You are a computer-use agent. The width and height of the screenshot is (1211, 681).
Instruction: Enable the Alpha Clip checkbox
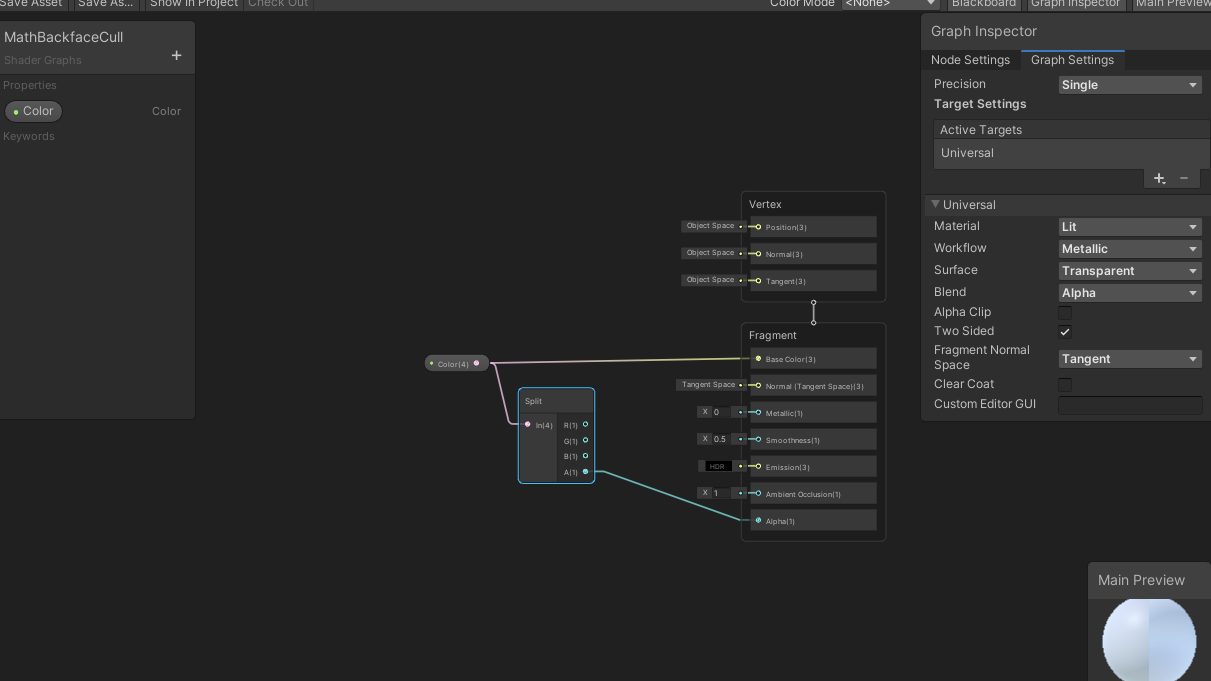point(1065,313)
